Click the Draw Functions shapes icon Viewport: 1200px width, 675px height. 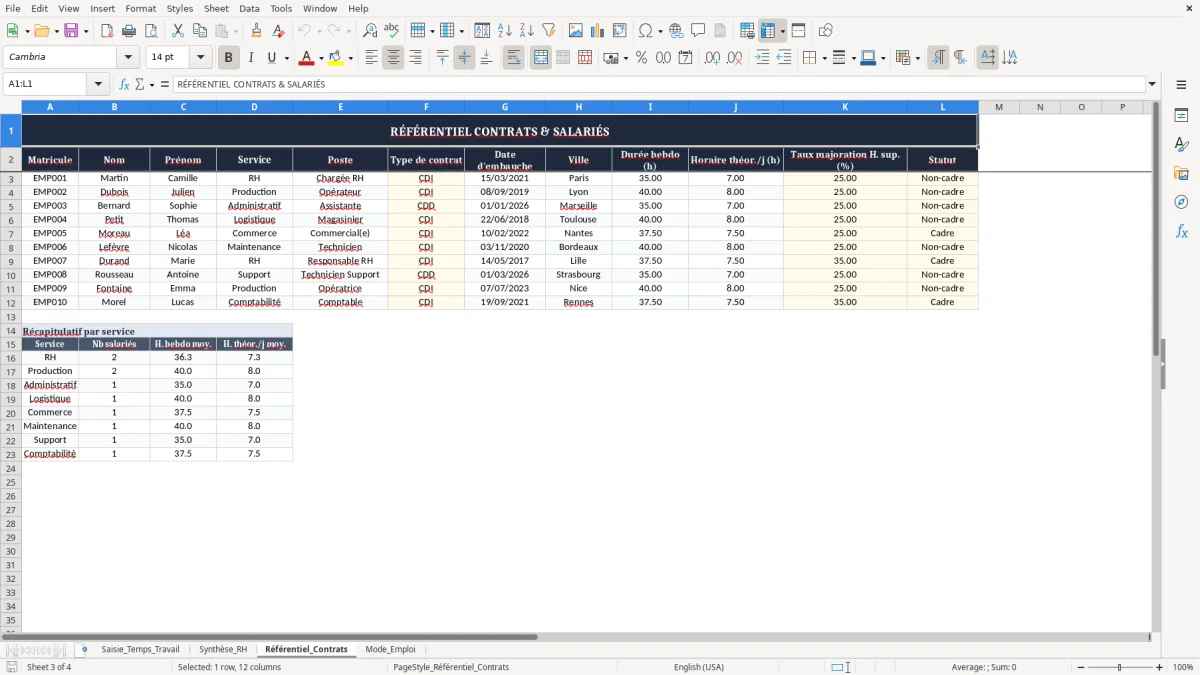click(825, 31)
